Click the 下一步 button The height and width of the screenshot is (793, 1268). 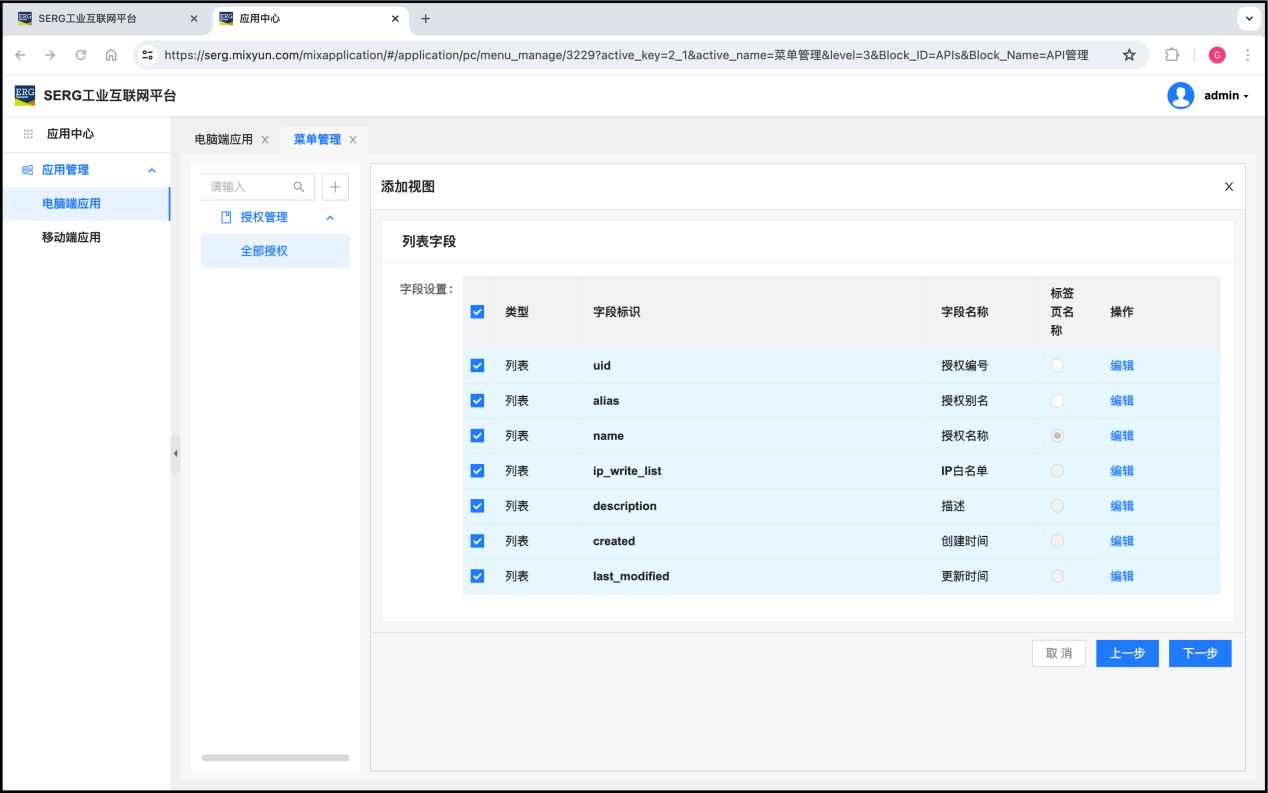[1200, 653]
